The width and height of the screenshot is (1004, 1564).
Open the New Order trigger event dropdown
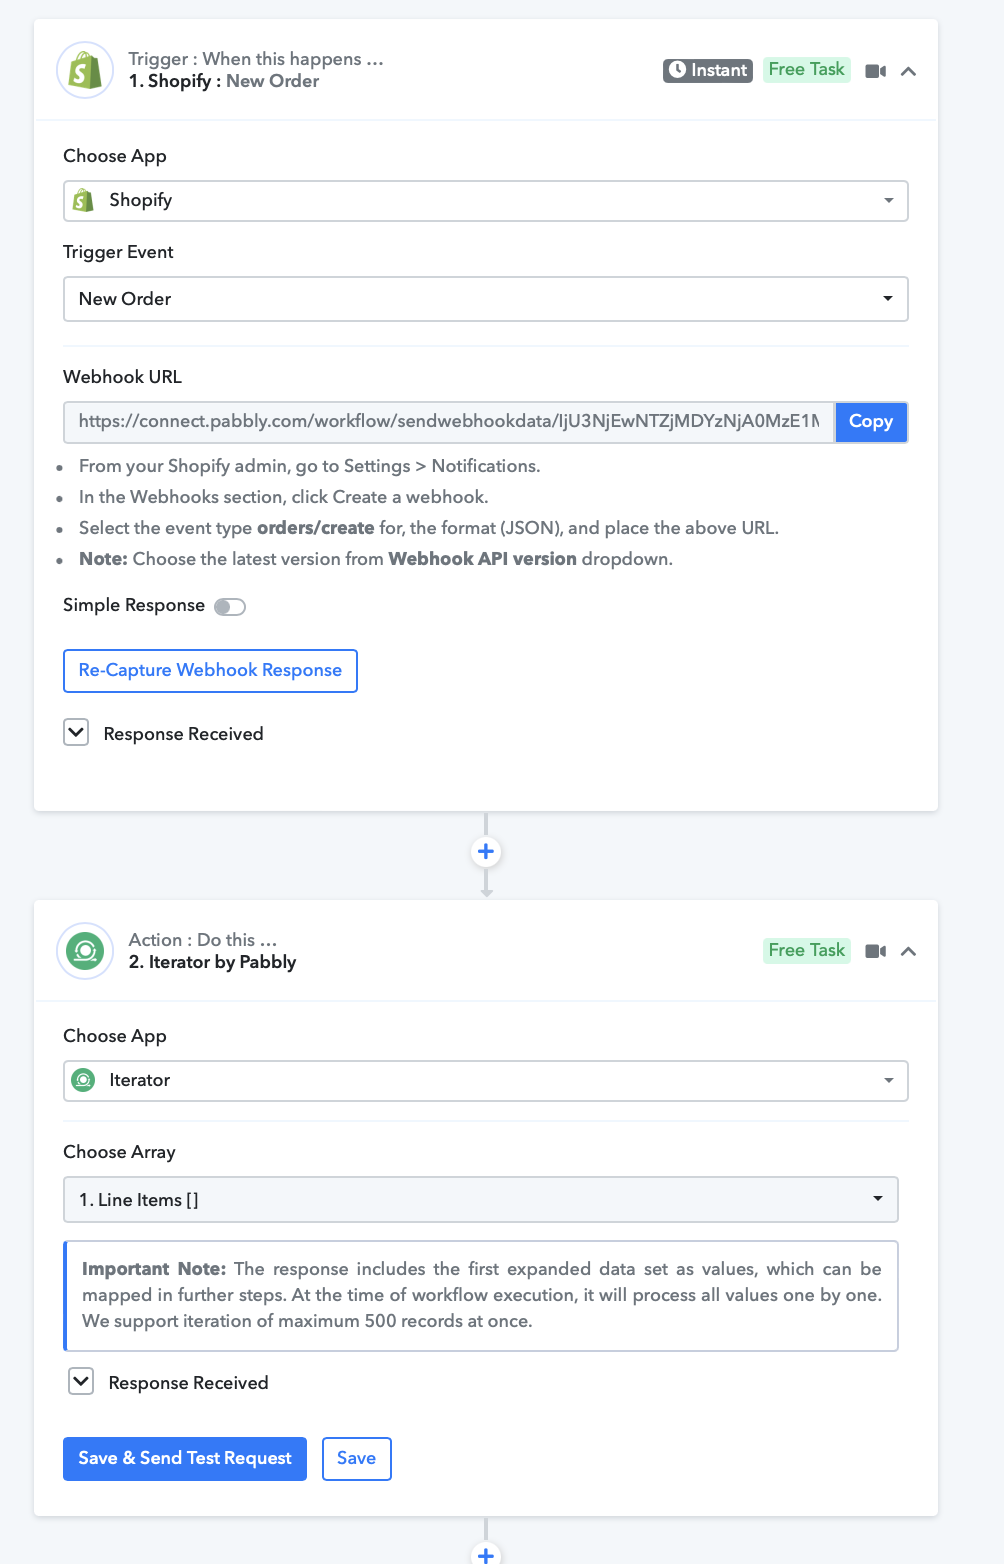[486, 299]
